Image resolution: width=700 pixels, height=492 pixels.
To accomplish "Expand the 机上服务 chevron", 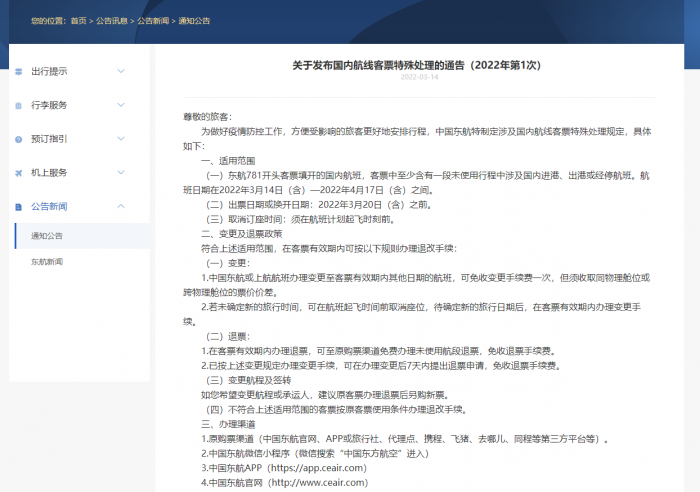I will (121, 172).
